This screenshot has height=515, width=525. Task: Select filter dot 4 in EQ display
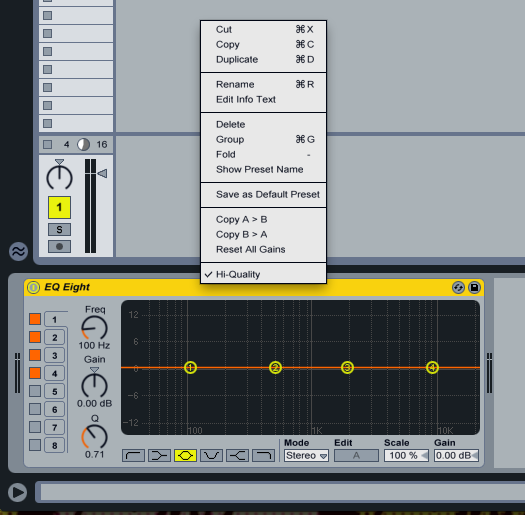click(432, 367)
